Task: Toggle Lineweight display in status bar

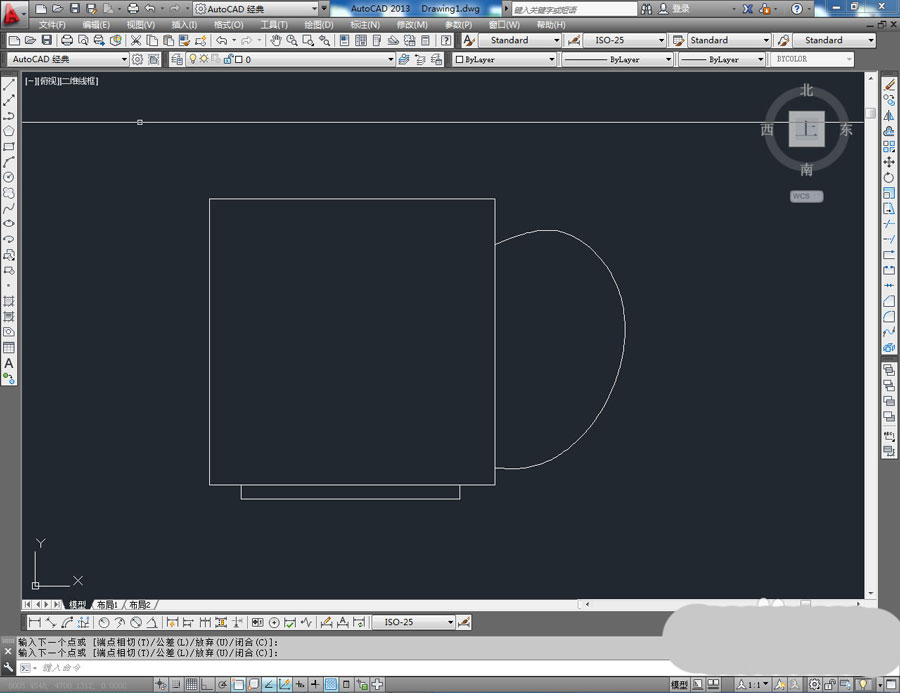Action: pyautogui.click(x=315, y=684)
